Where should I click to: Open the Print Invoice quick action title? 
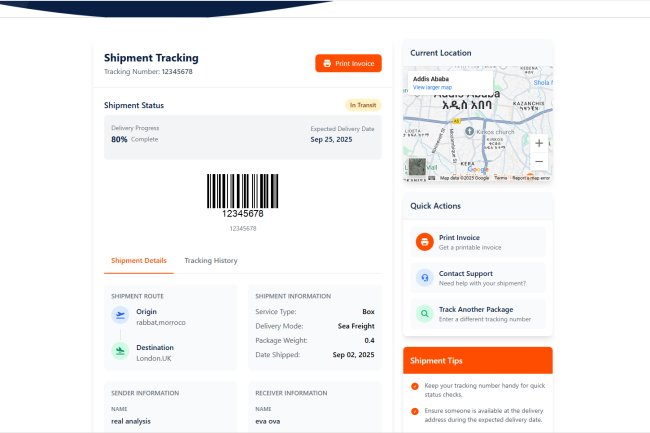click(459, 237)
